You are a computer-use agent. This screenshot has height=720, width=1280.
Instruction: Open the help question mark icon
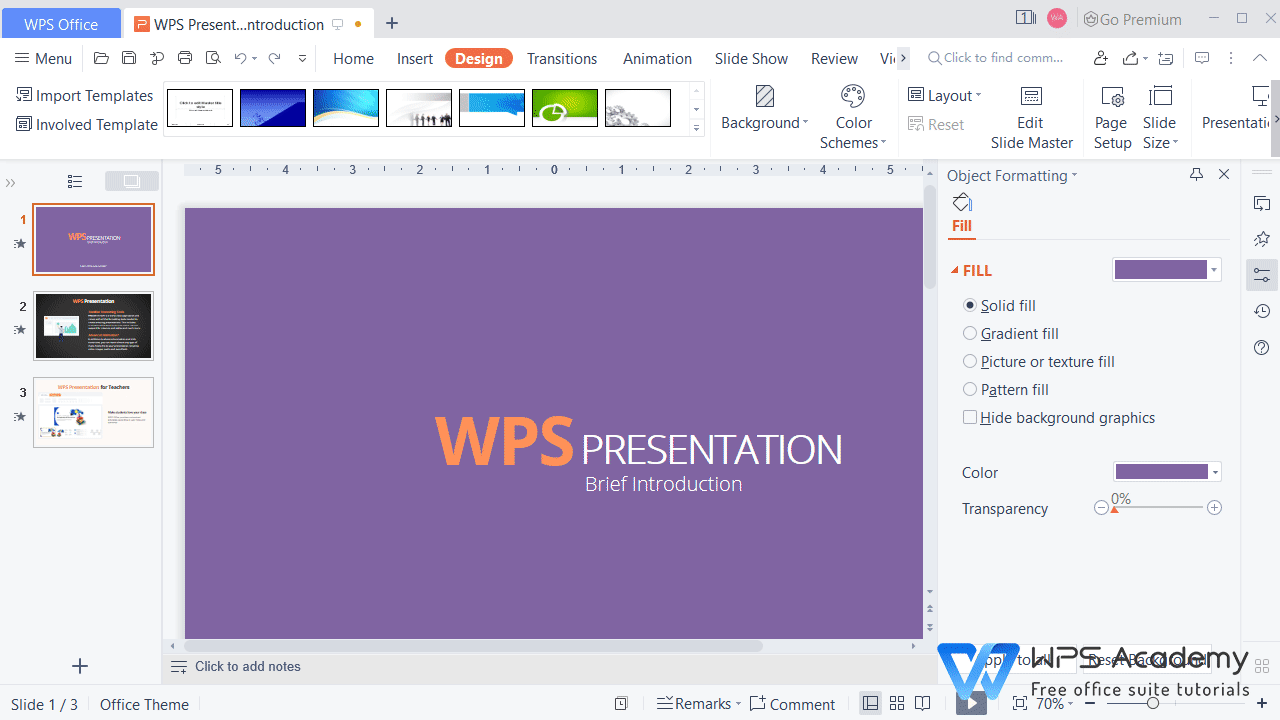1262,348
